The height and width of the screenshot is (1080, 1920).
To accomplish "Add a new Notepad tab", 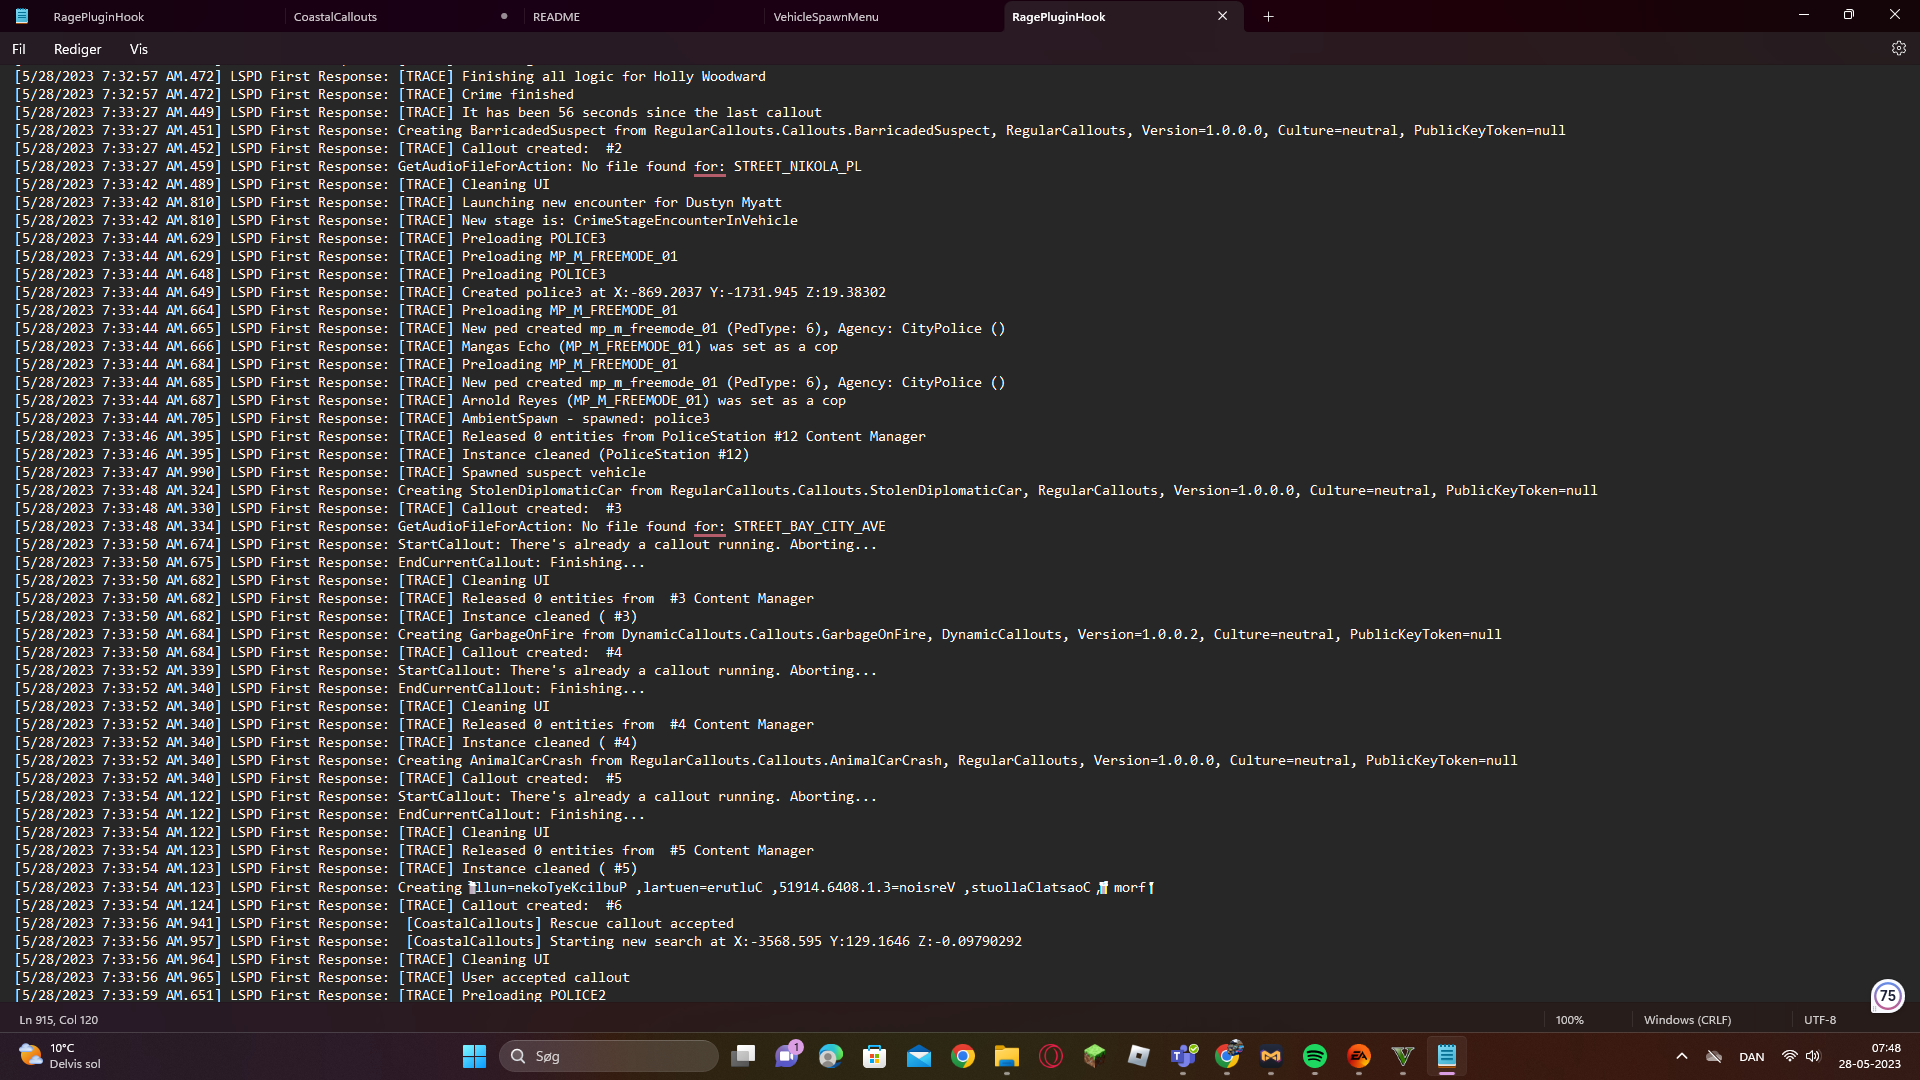I will tap(1268, 16).
